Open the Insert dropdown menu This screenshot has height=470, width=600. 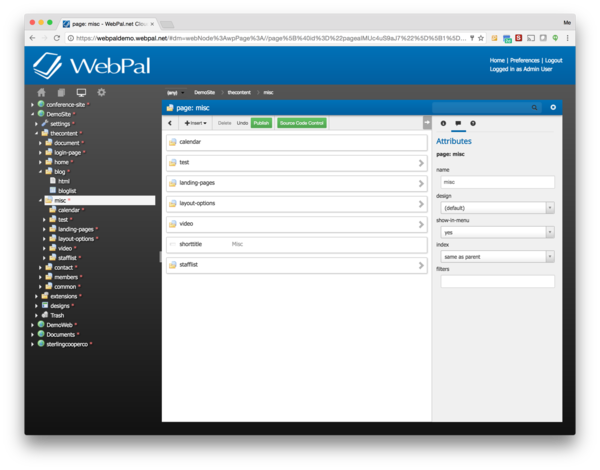pos(196,123)
